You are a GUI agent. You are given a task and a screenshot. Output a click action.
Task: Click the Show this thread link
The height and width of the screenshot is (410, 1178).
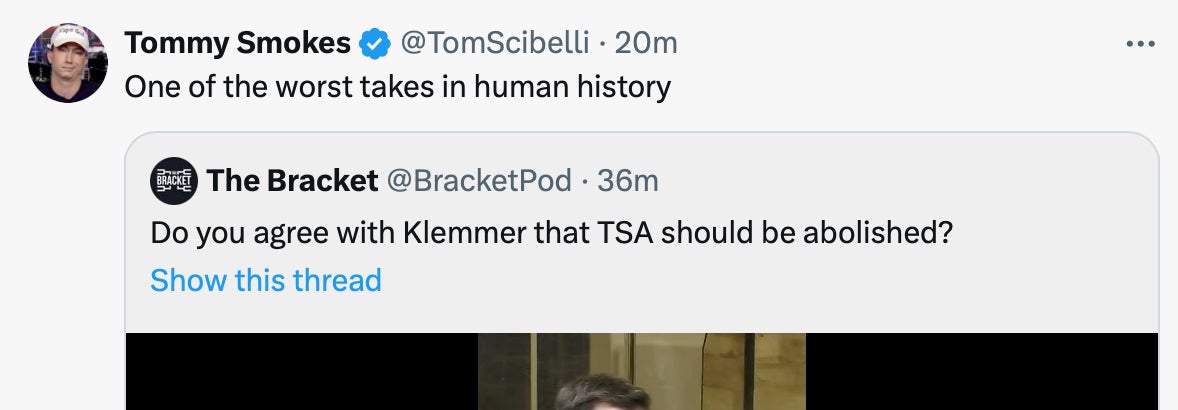[266, 280]
